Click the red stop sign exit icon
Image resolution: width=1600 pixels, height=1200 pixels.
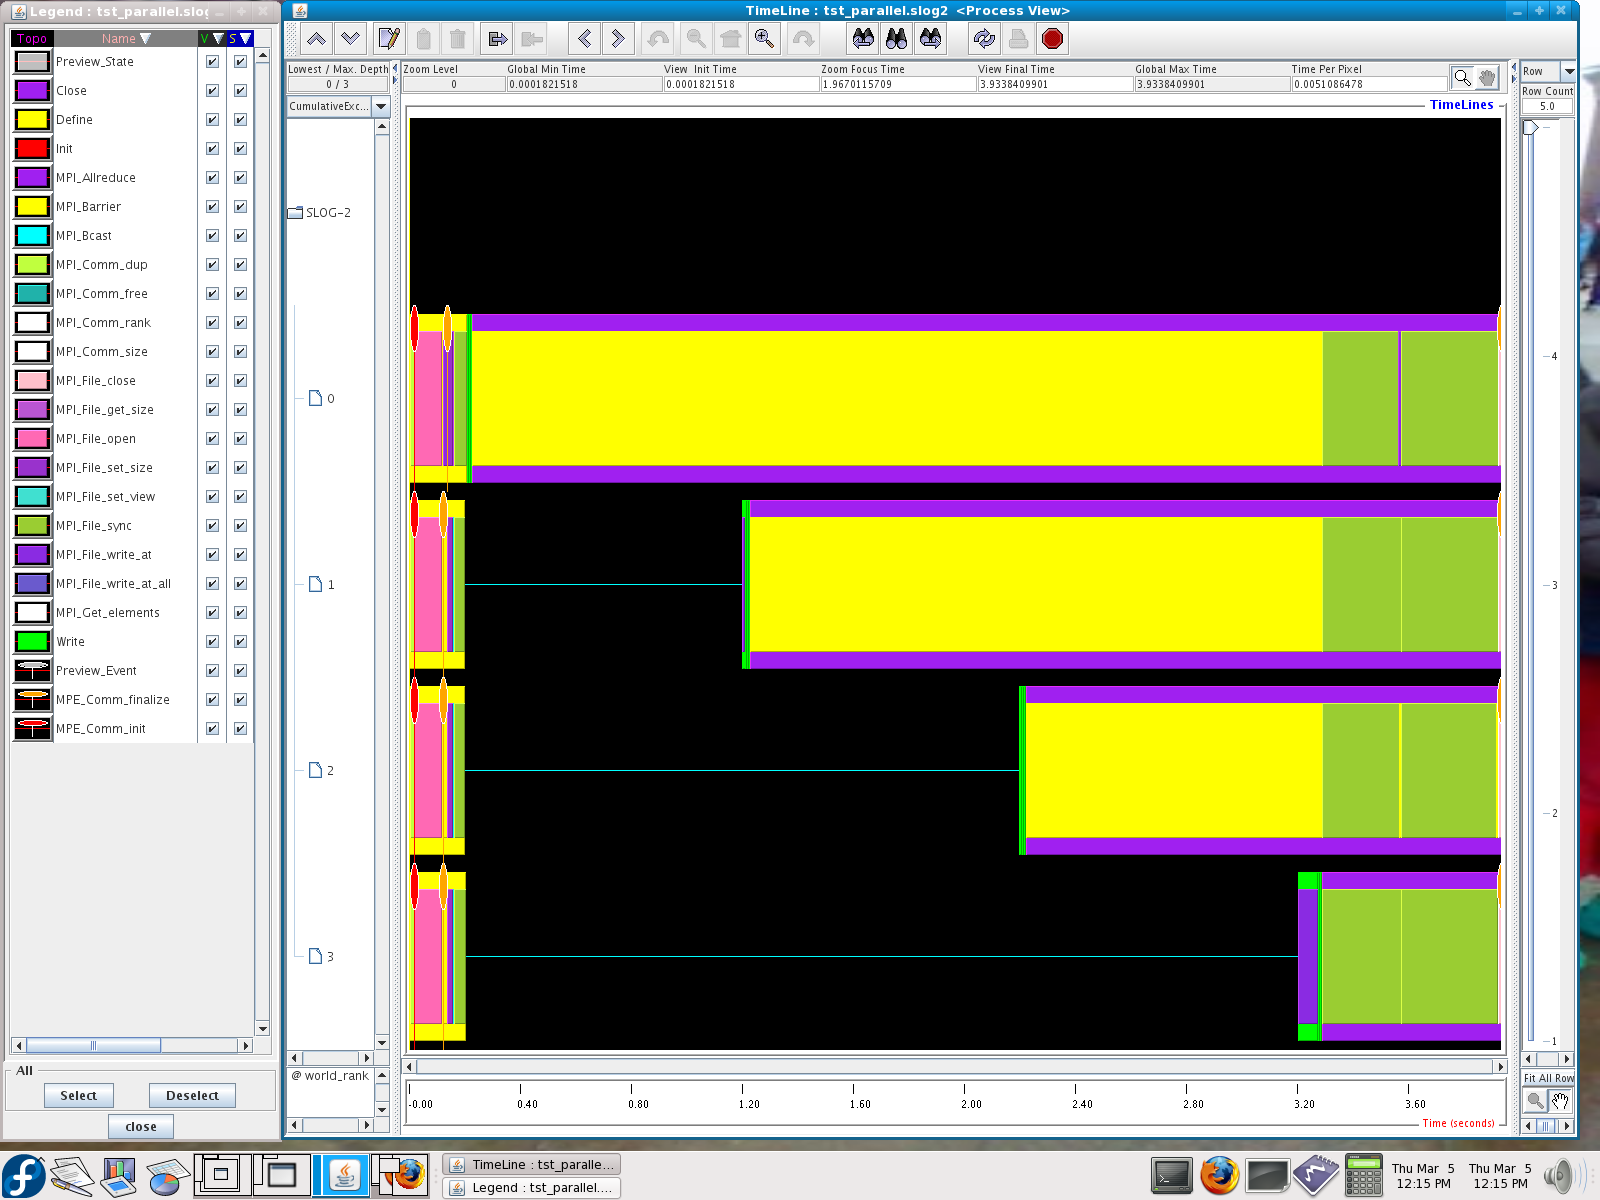pos(1052,39)
